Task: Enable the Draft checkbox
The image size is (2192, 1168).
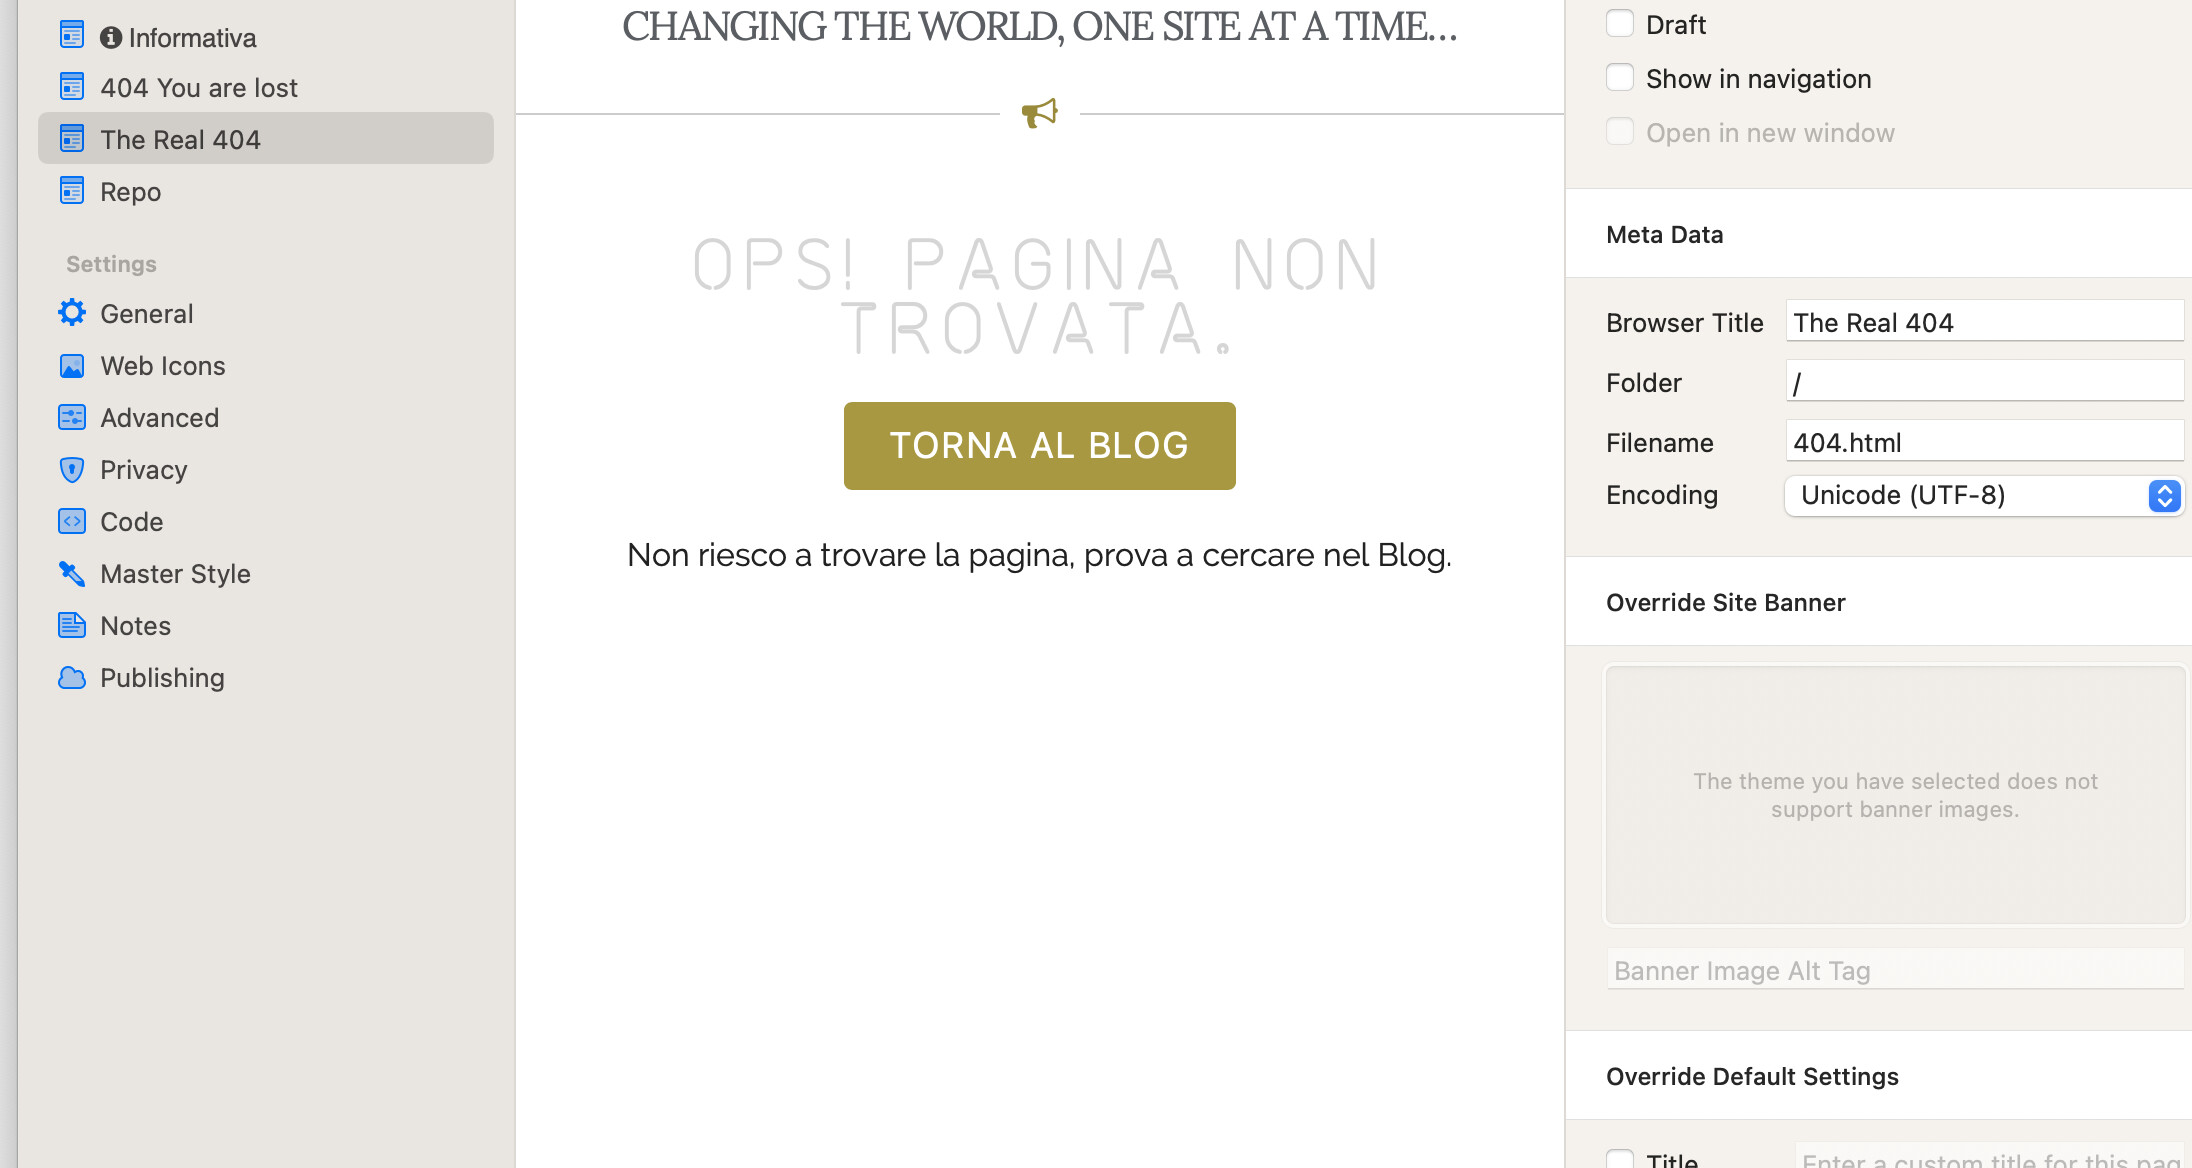Action: pyautogui.click(x=1620, y=24)
